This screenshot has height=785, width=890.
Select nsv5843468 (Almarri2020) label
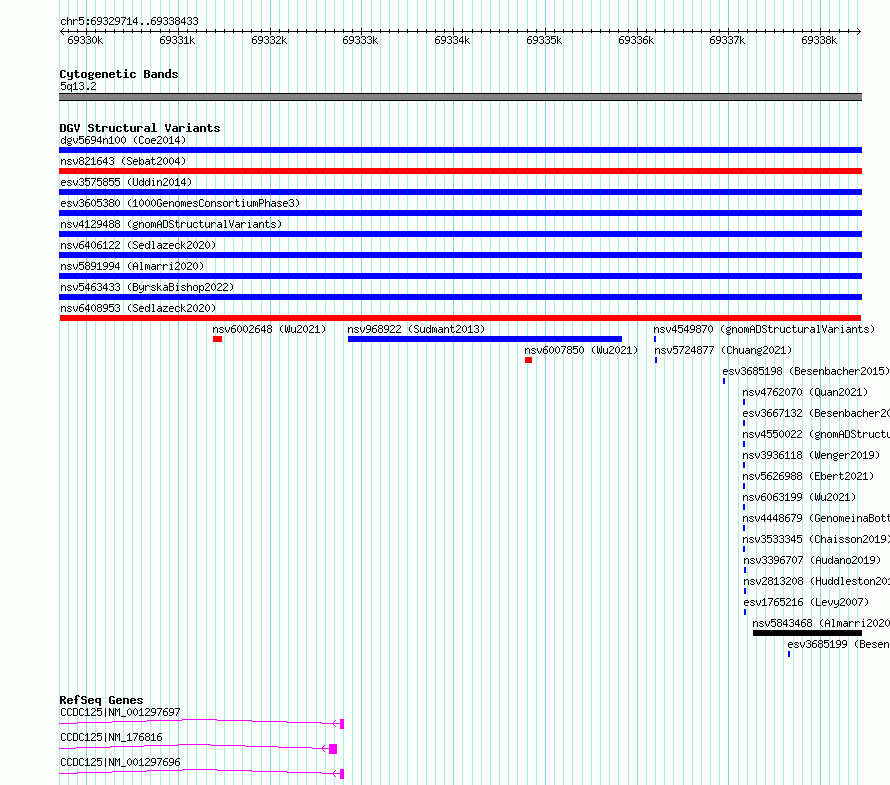click(821, 623)
